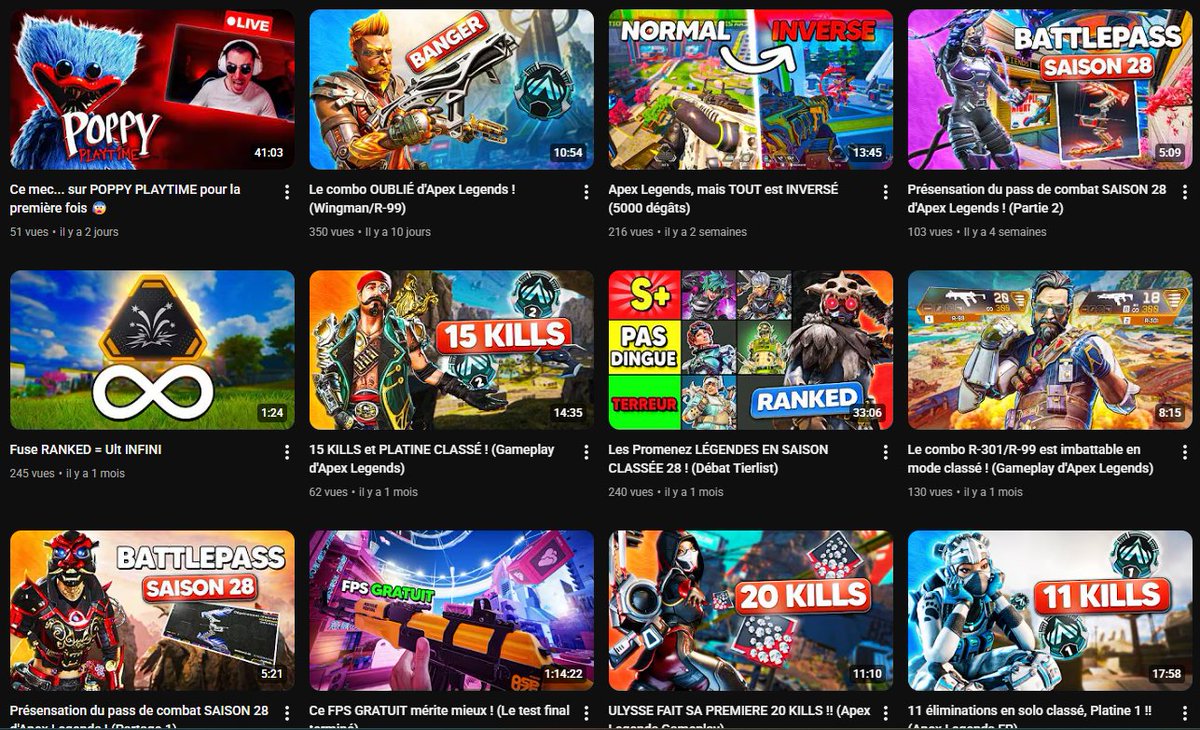
Task: Open title 'Le combo R-301/R-99 est imbattable'
Action: click(x=1031, y=459)
